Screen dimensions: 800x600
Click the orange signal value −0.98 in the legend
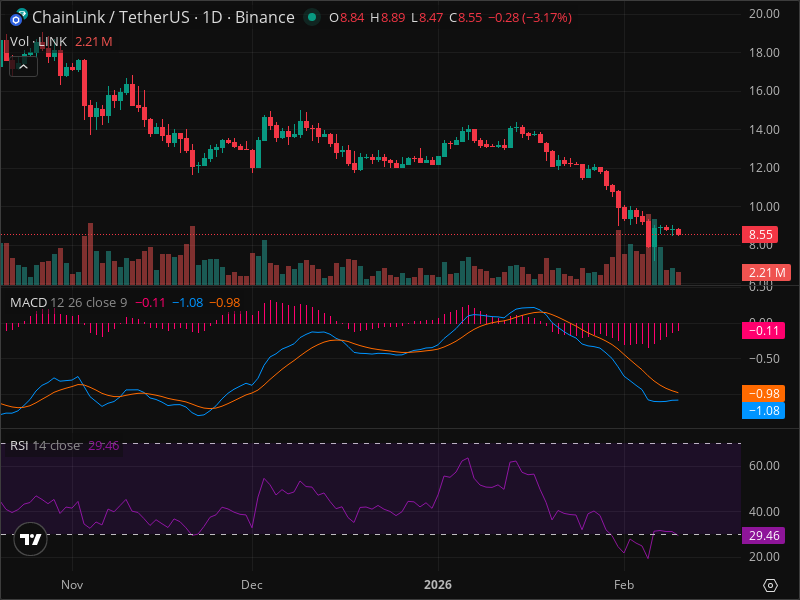tap(224, 303)
